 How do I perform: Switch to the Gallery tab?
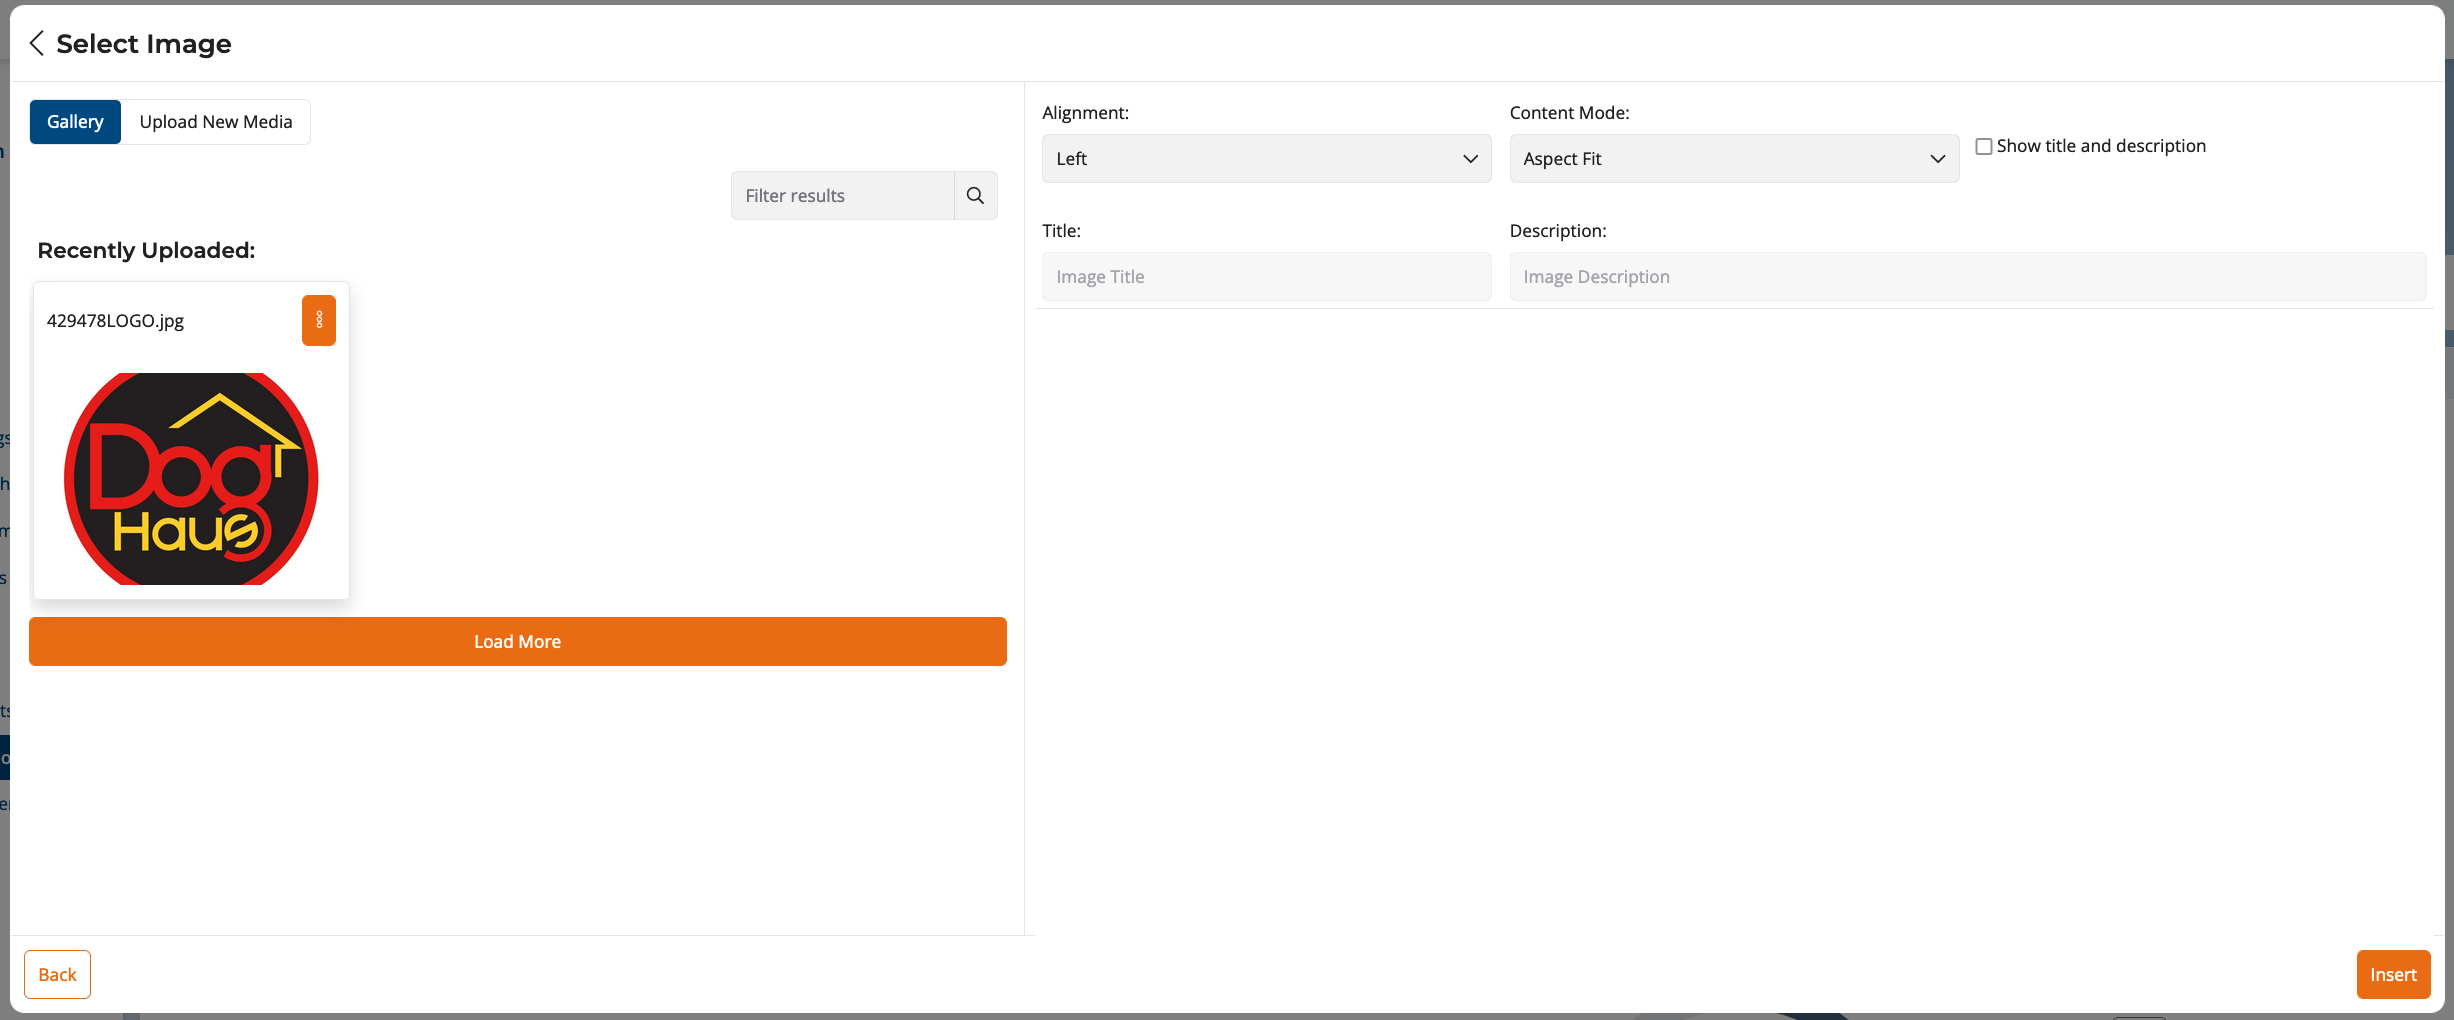75,121
